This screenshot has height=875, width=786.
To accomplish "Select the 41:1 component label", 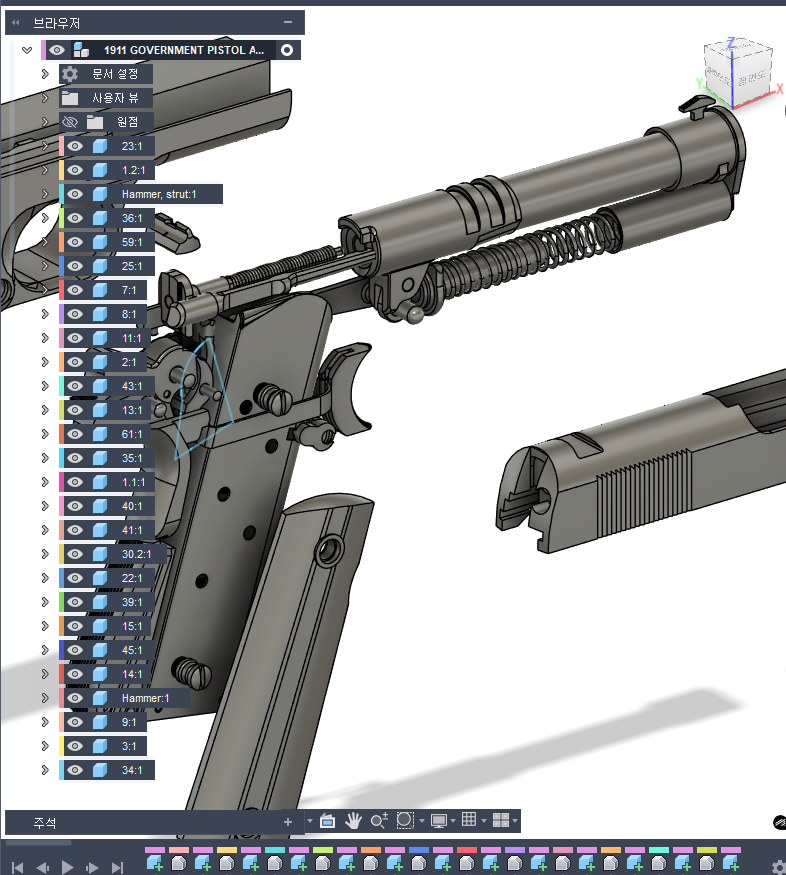I will (132, 530).
